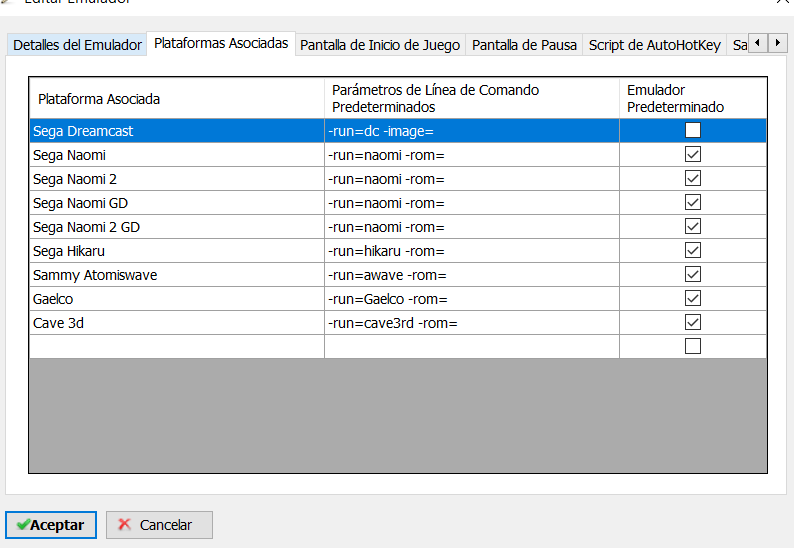
Task: Open the Detalles del Emulador tab
Action: click(x=77, y=45)
